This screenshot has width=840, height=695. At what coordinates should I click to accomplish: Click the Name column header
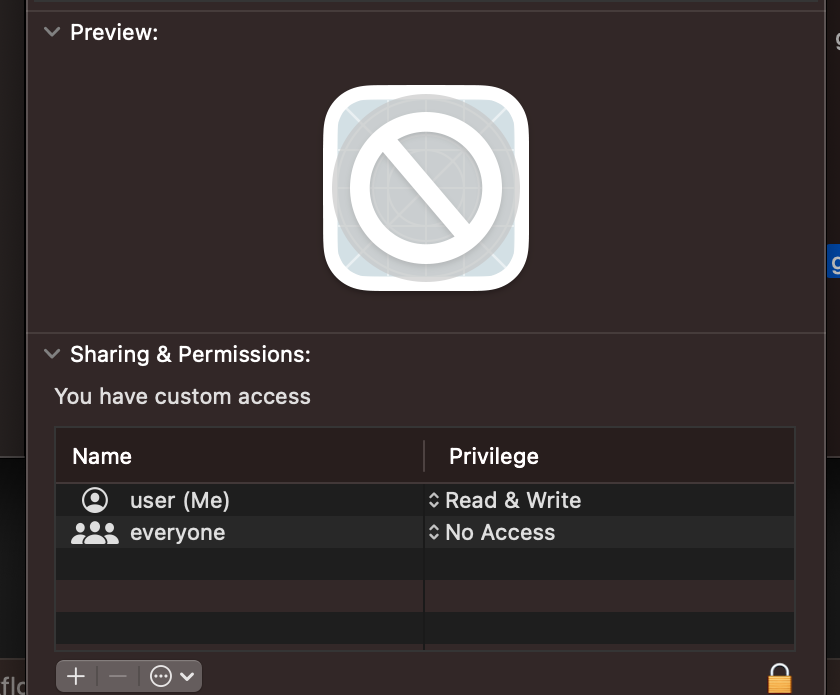click(102, 456)
